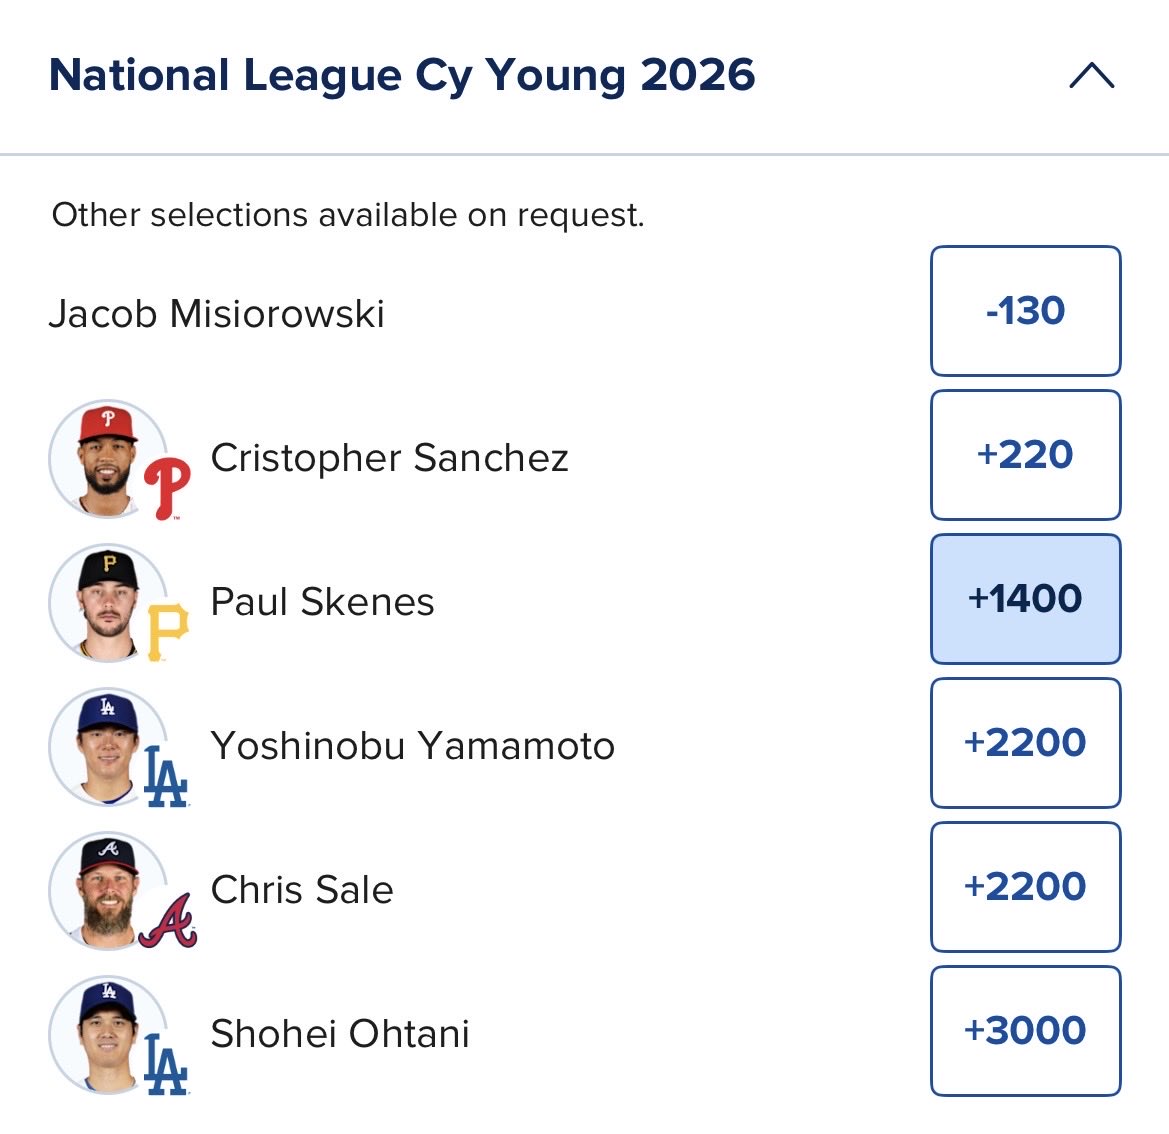1169x1134 pixels.
Task: Click the Jacob Misiorowski name
Action: (x=216, y=313)
